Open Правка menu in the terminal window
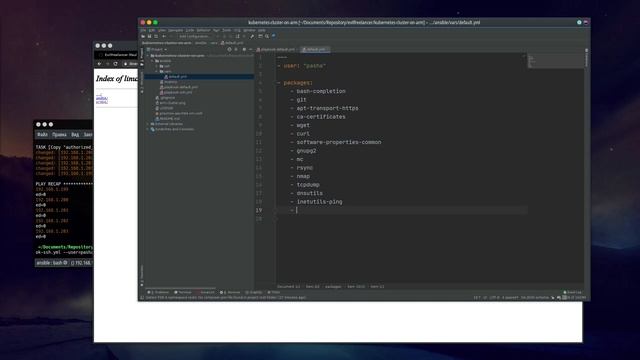Screen dimensions: 640x360 (59, 134)
